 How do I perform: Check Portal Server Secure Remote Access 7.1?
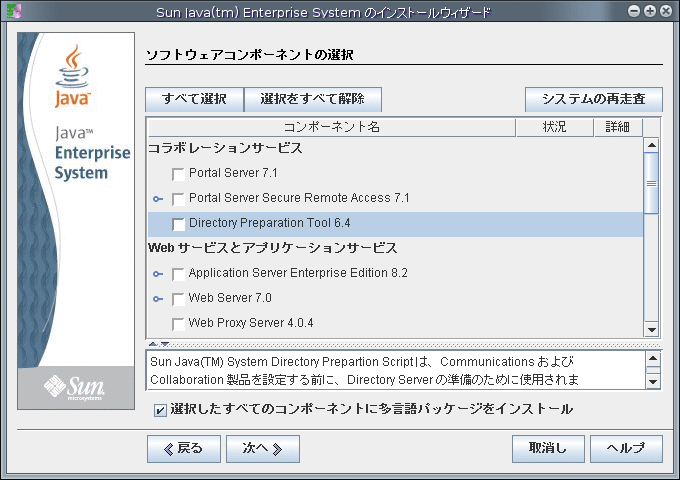pos(178,199)
